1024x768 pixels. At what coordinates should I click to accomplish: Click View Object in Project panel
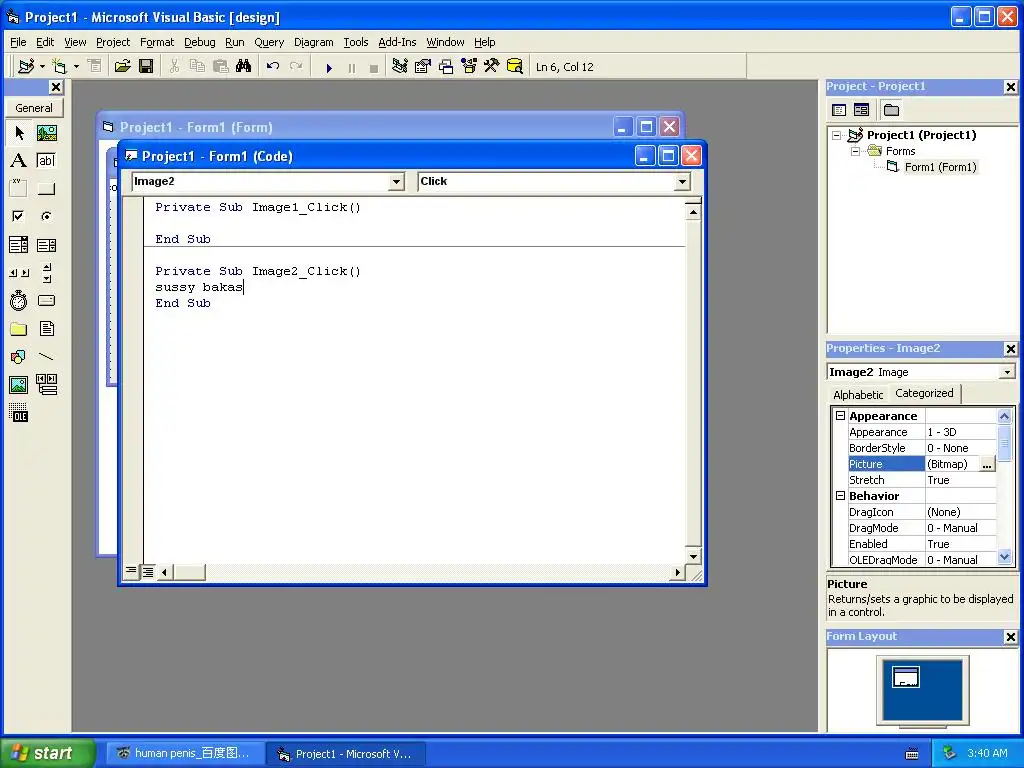[x=861, y=110]
